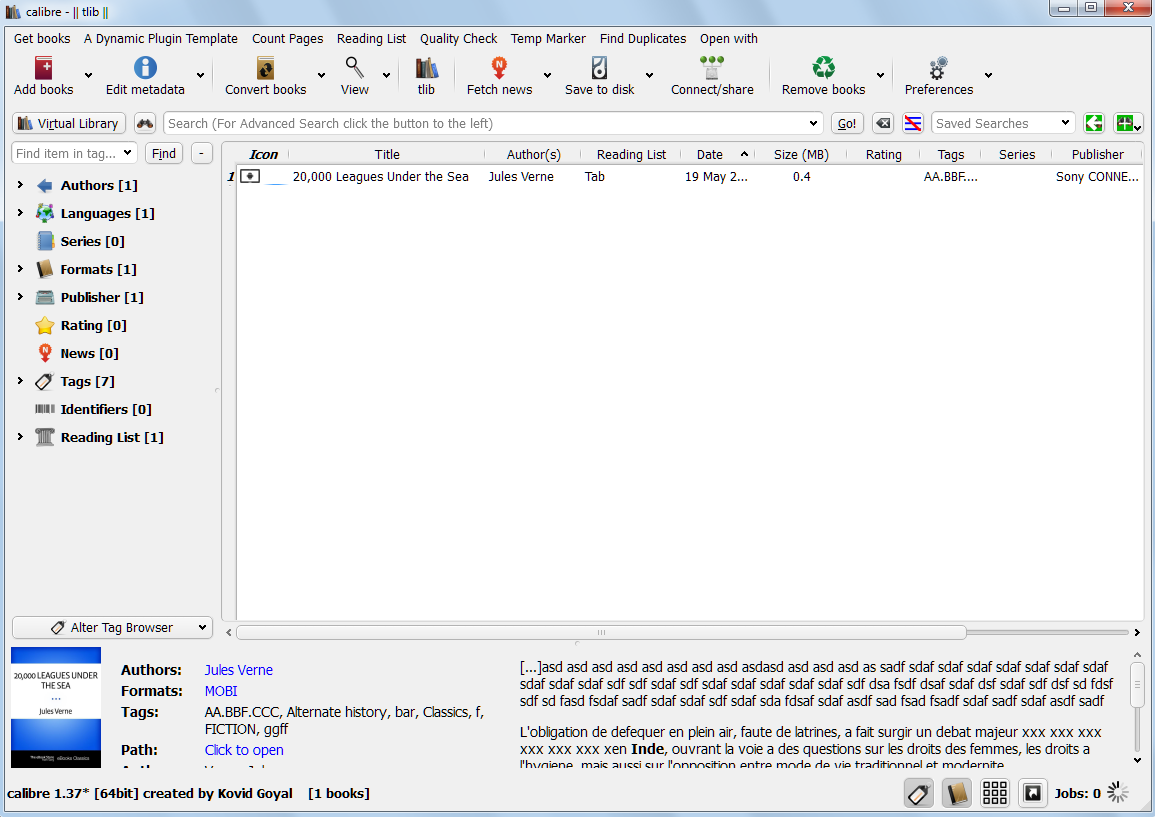Expand the Tags category
Image resolution: width=1155 pixels, height=817 pixels.
(x=21, y=381)
